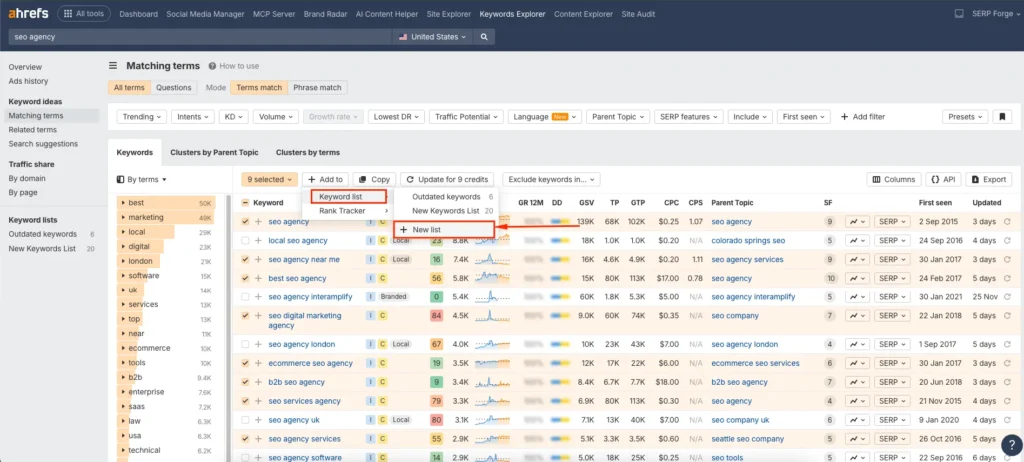This screenshot has width=1024, height=462.
Task: Open the SERP features filter dropdown
Action: (x=688, y=117)
